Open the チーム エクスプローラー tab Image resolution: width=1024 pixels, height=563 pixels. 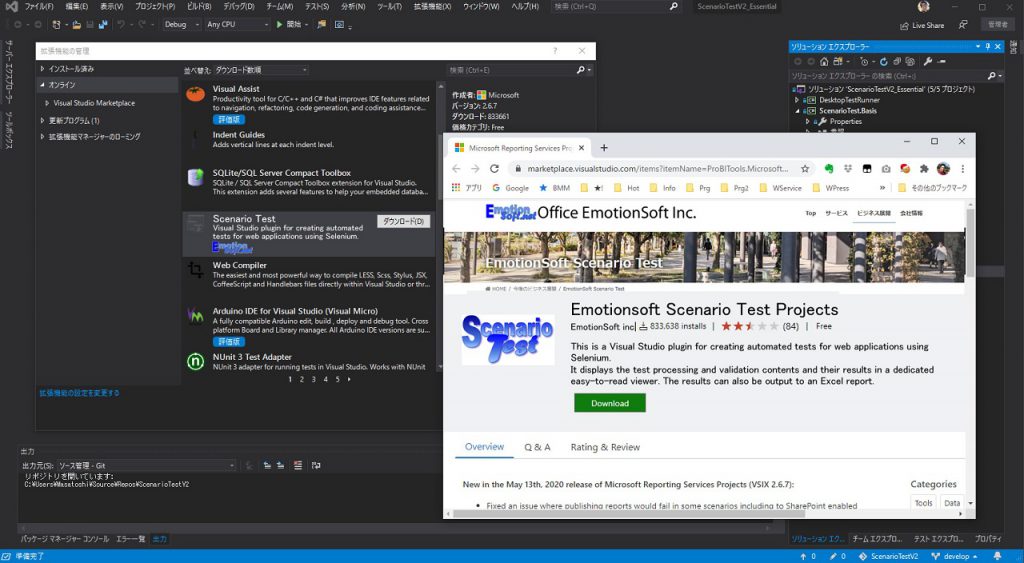coord(877,539)
